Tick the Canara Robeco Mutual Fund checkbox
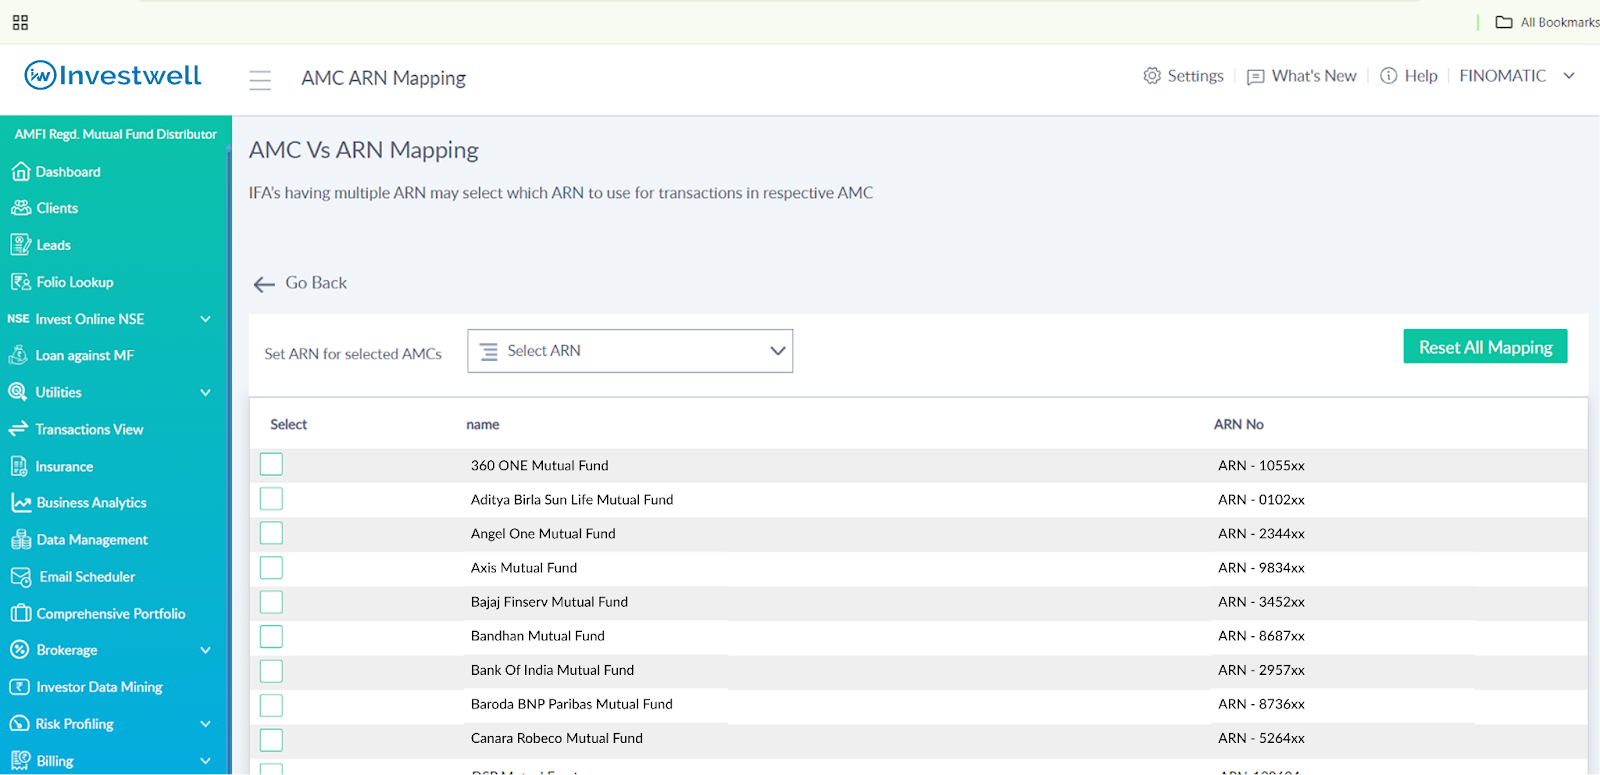 (271, 740)
